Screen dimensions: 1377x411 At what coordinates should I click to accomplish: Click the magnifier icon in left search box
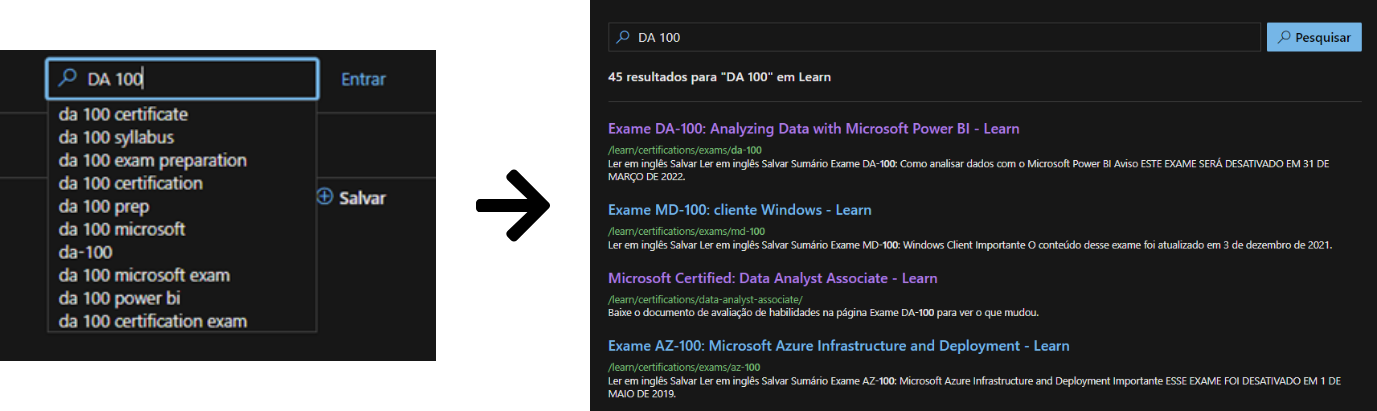coord(68,78)
